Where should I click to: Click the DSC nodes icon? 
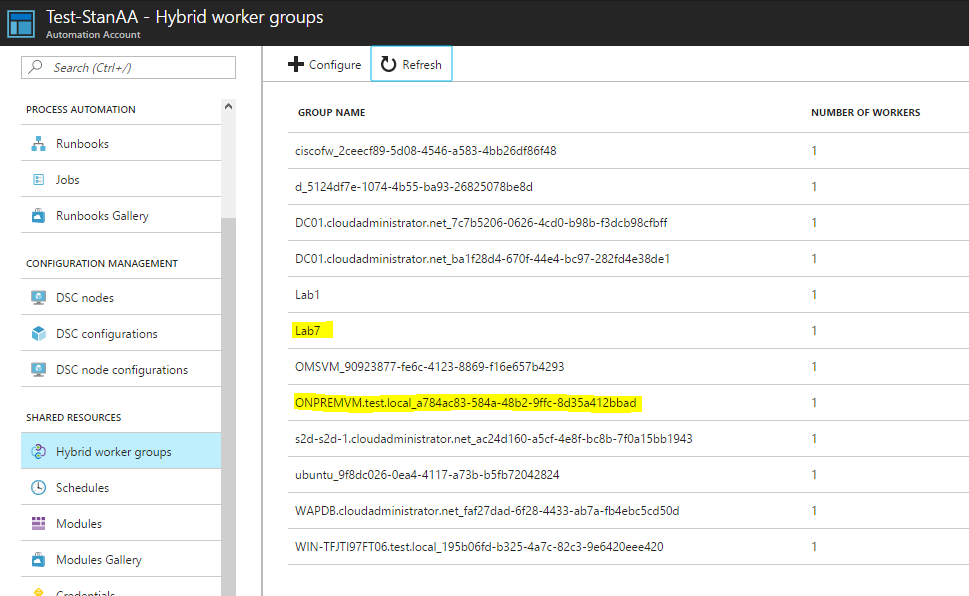(39, 298)
